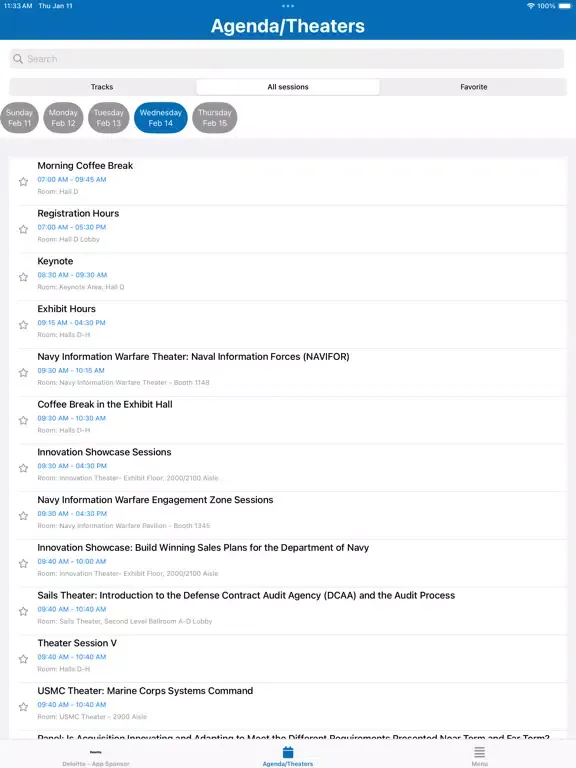Click Room Navy Information Warfare Theater Booth 1148

[123, 383]
